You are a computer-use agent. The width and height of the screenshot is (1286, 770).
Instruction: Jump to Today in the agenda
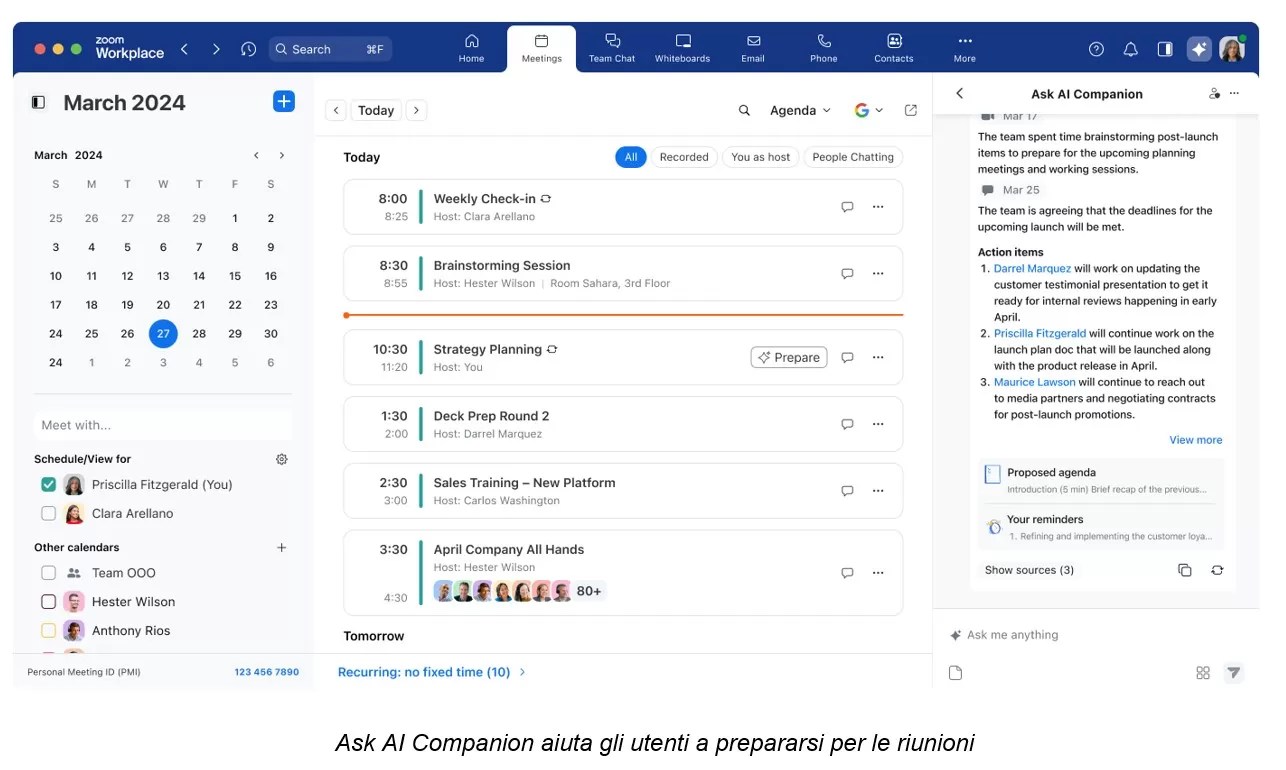point(376,110)
